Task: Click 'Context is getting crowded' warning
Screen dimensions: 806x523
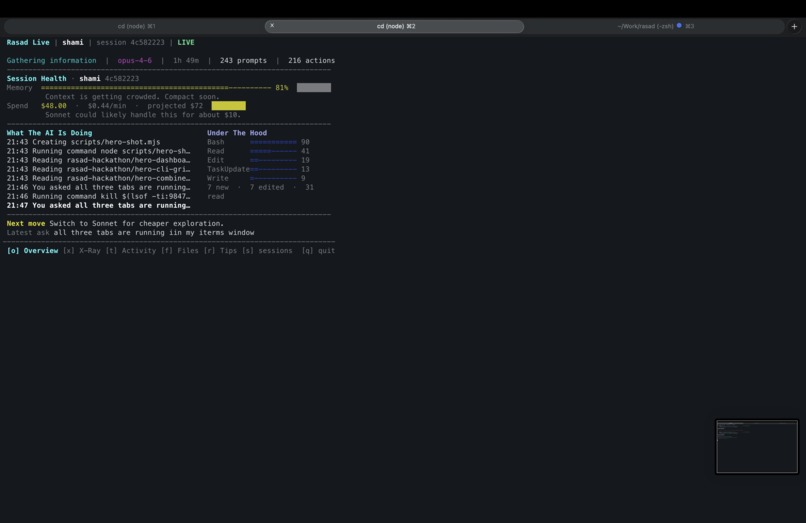Action: pyautogui.click(x=132, y=97)
